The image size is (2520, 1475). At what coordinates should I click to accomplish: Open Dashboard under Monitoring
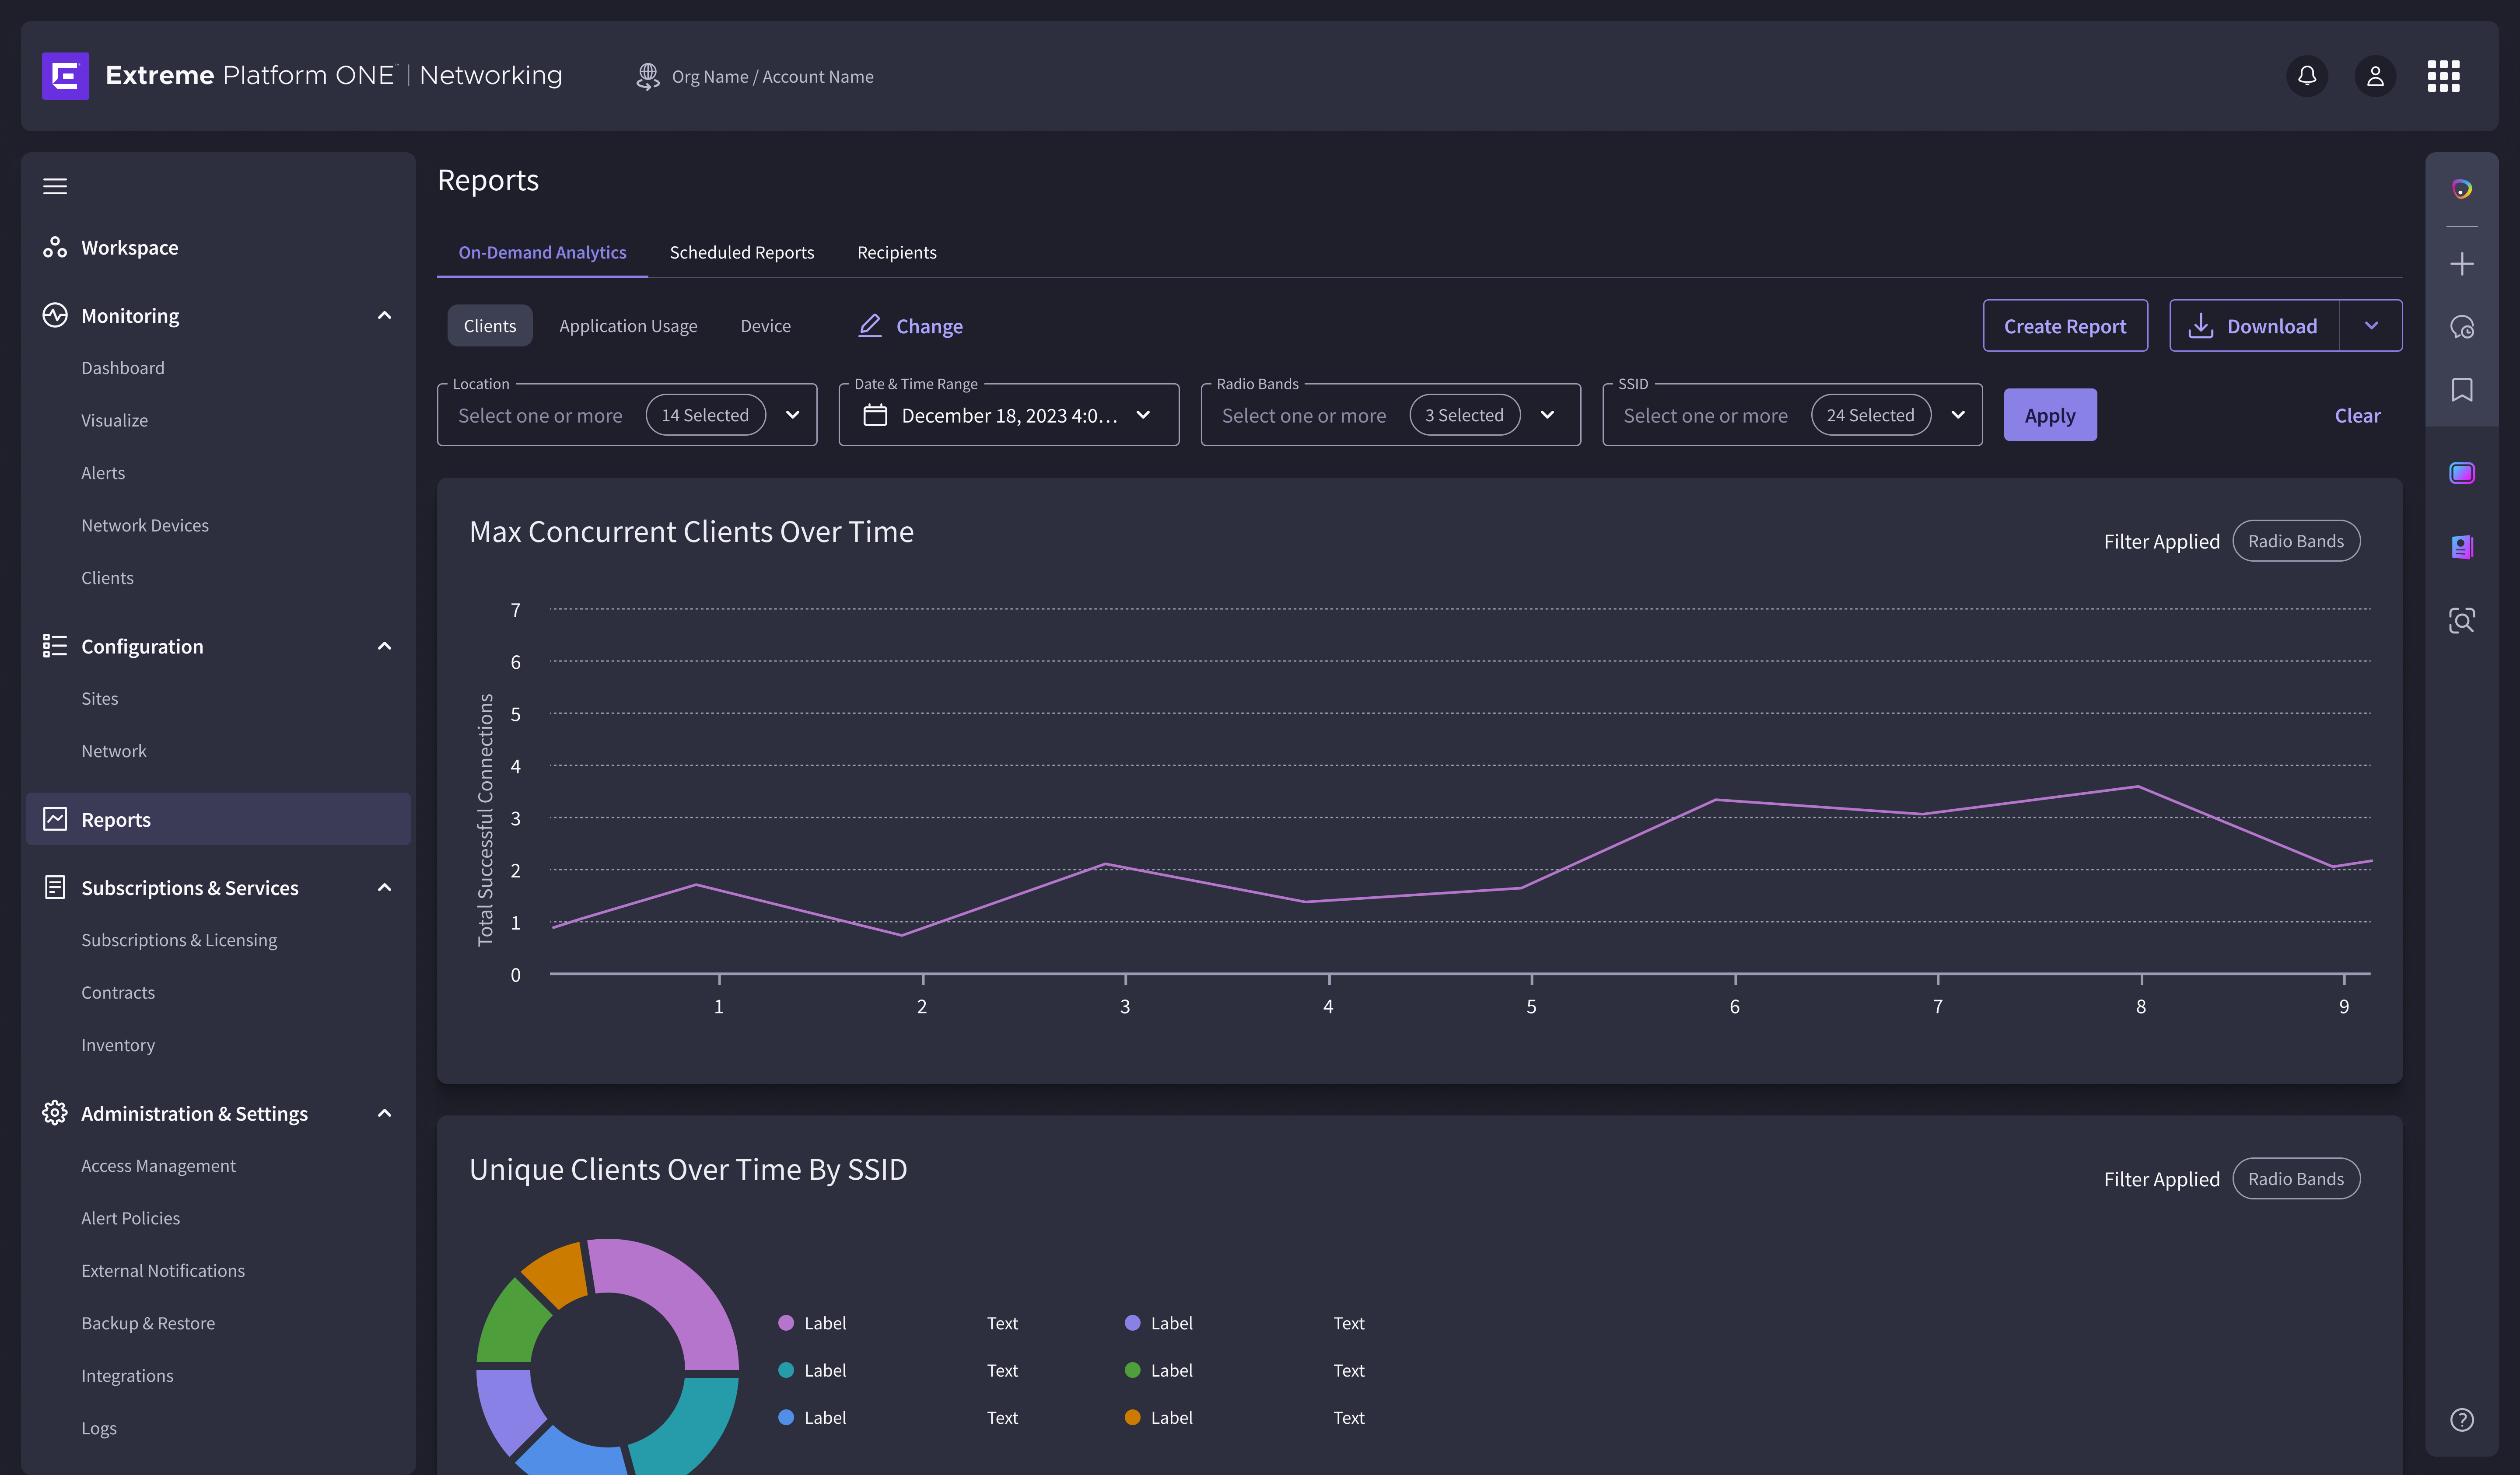coord(123,368)
